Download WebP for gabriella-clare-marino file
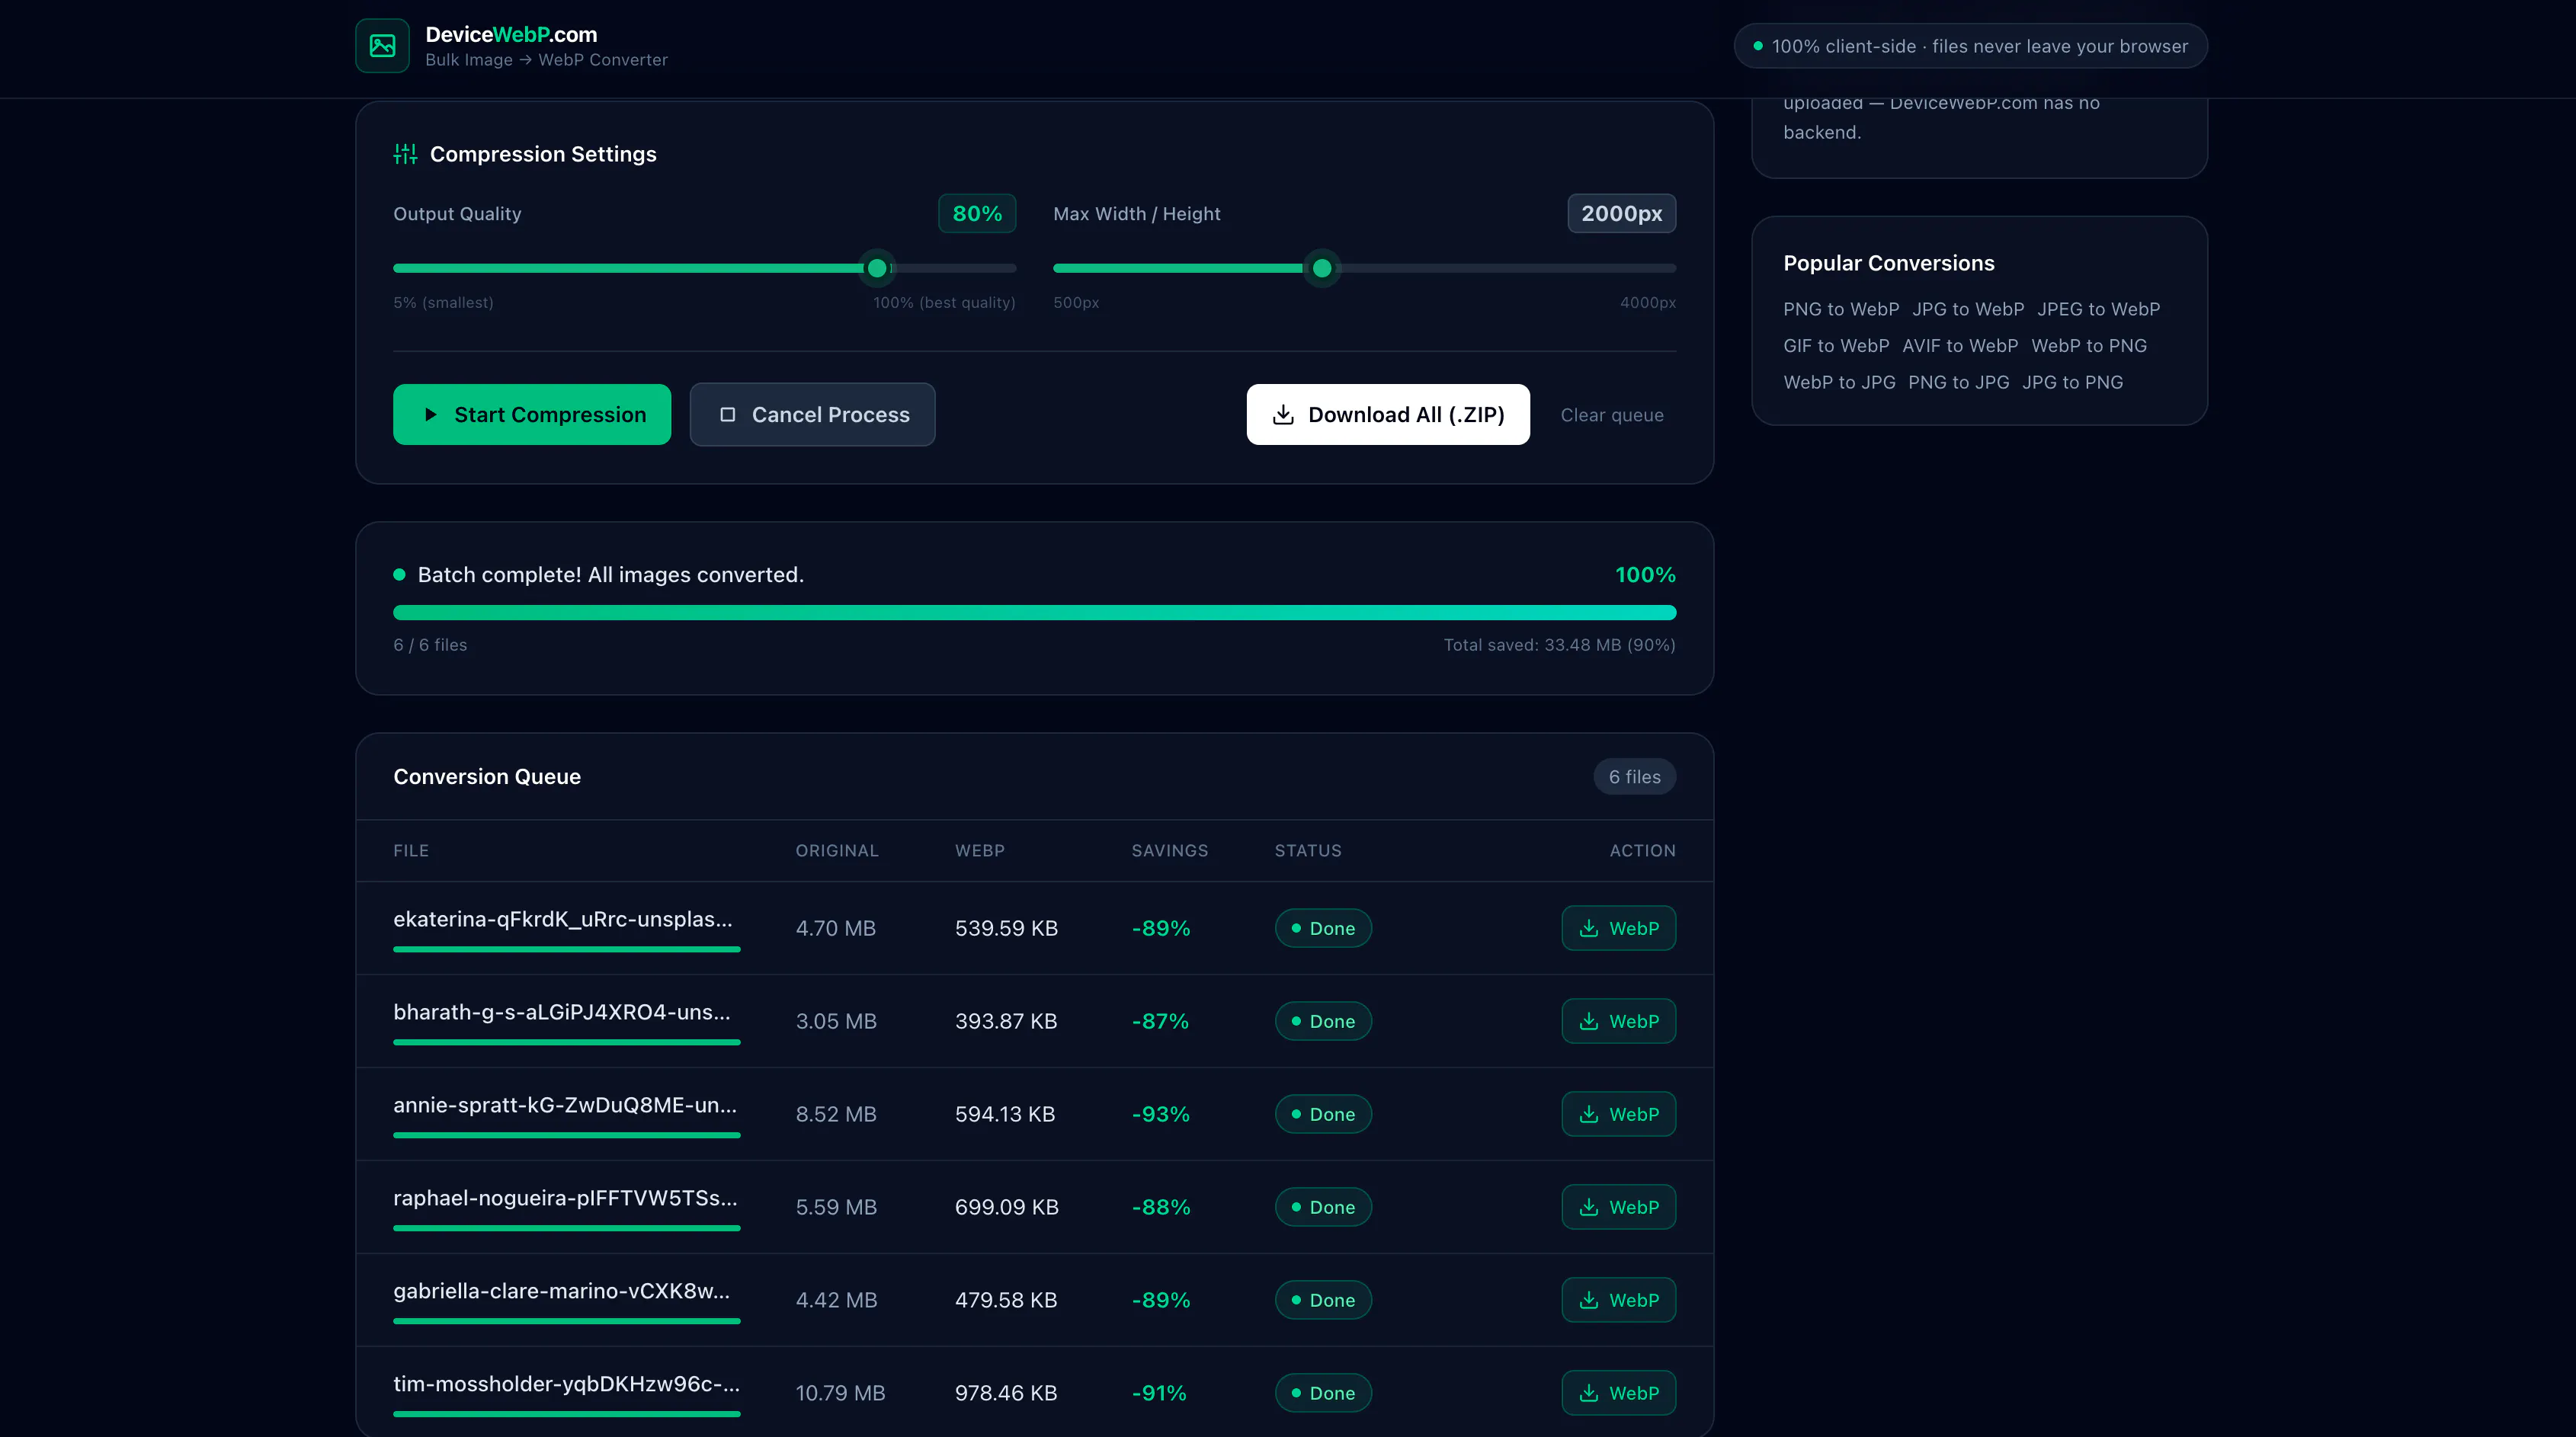This screenshot has width=2576, height=1437. (1618, 1300)
